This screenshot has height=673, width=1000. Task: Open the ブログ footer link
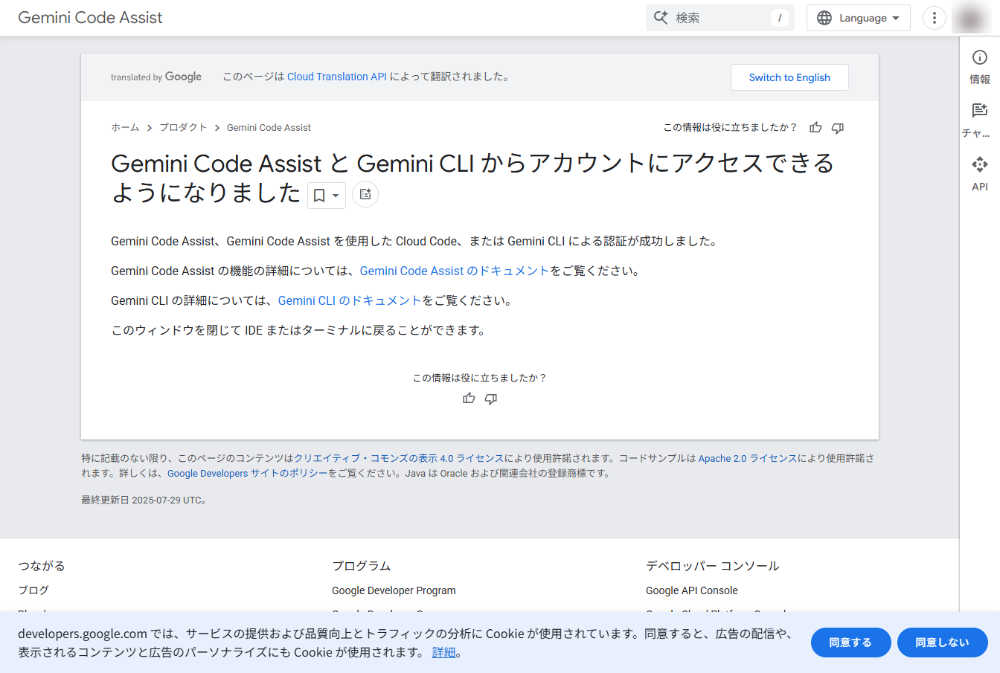[x=33, y=590]
